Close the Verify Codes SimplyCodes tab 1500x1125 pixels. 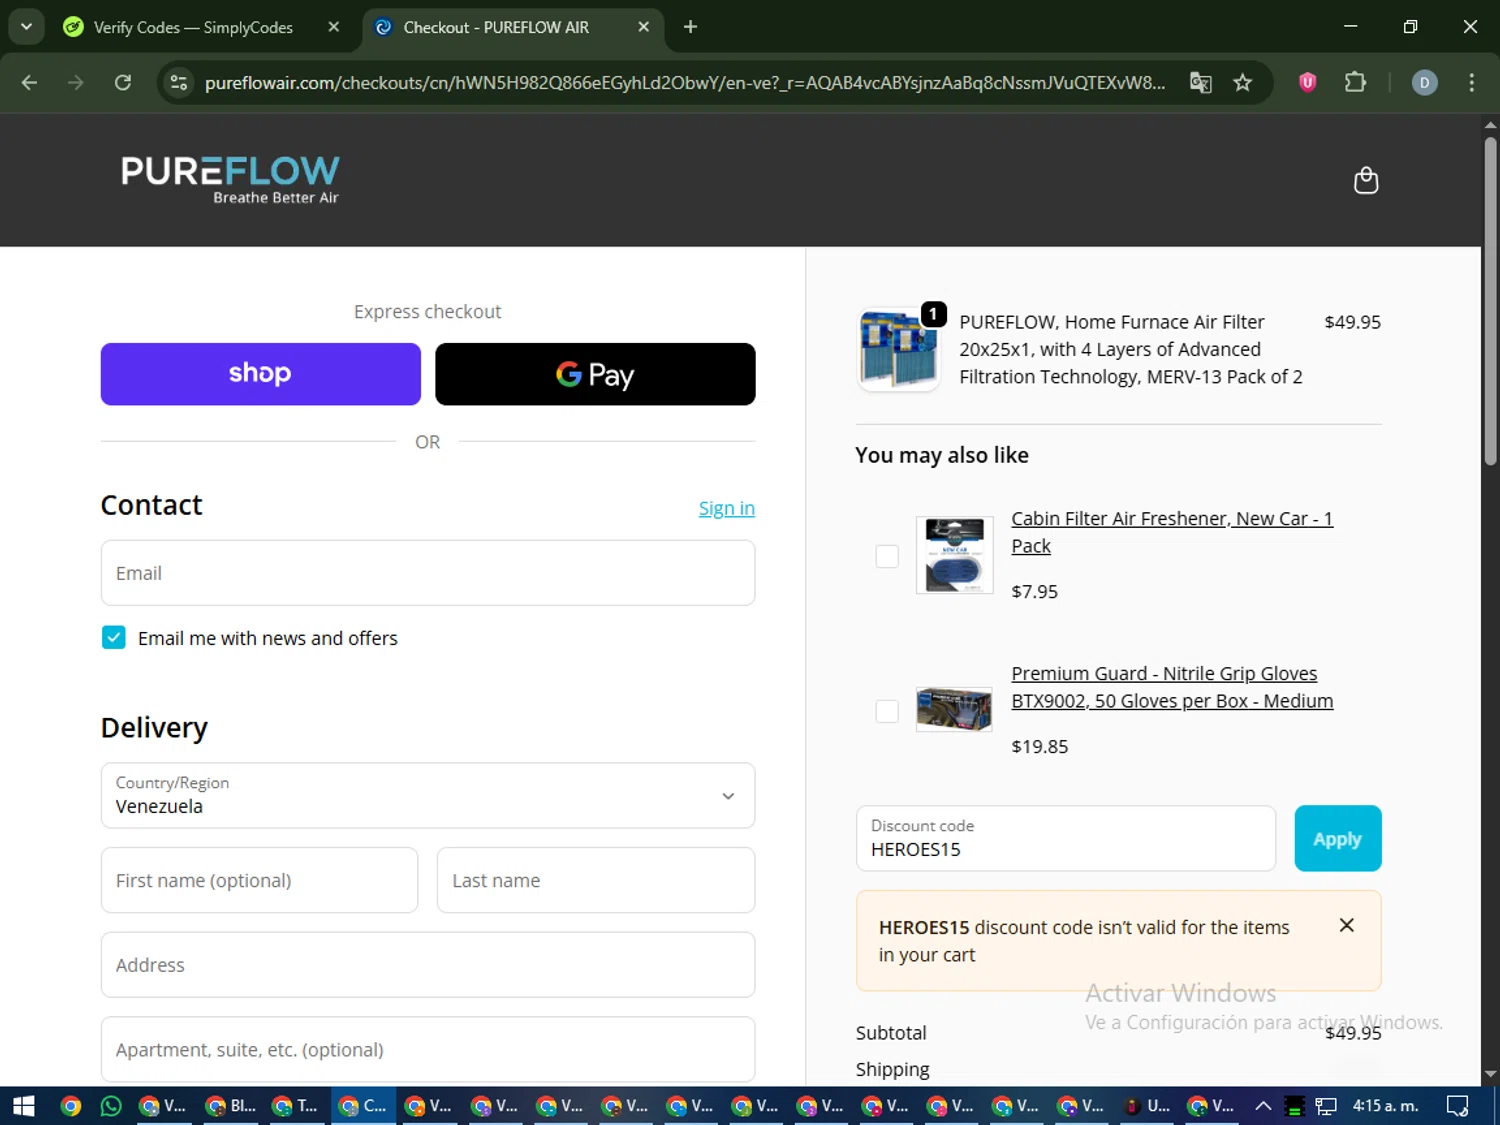click(x=334, y=27)
